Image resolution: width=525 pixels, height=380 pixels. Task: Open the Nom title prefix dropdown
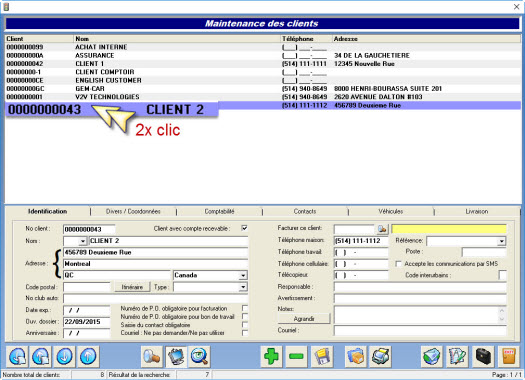(82, 241)
